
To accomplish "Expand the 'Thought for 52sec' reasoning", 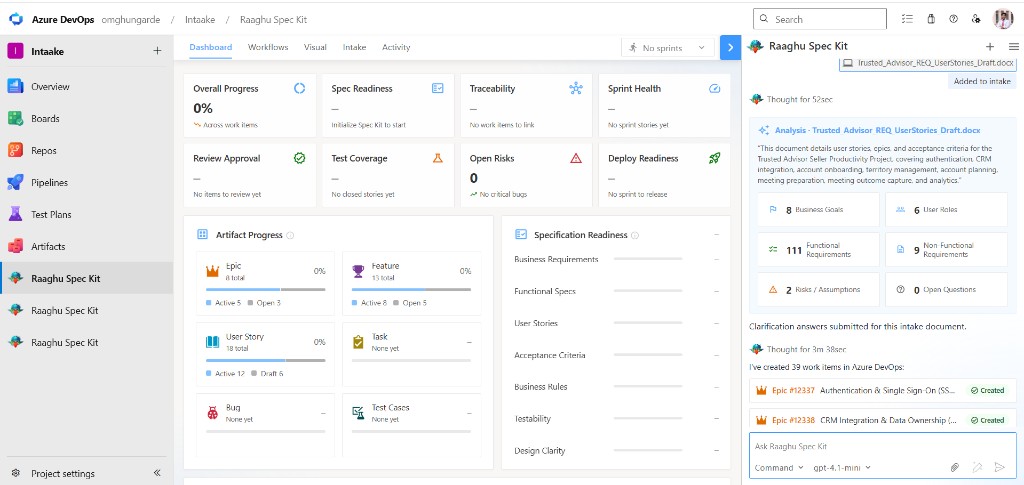I will pyautogui.click(x=799, y=99).
